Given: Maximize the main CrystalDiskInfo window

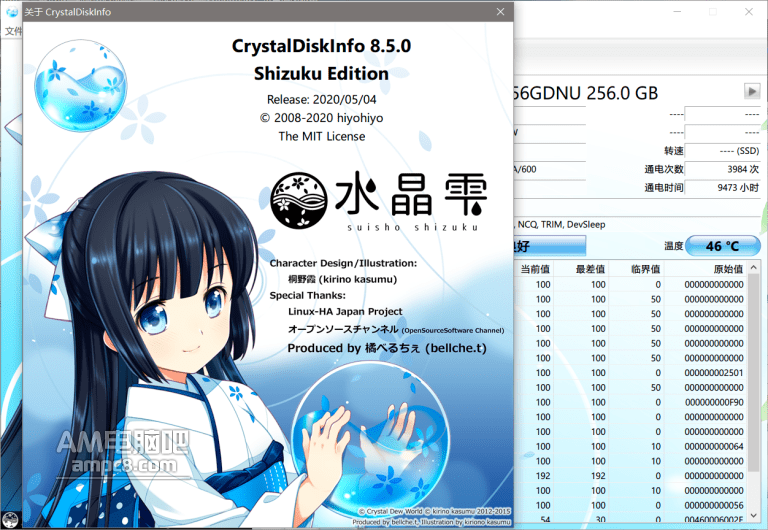Looking at the screenshot, I should click(x=713, y=12).
